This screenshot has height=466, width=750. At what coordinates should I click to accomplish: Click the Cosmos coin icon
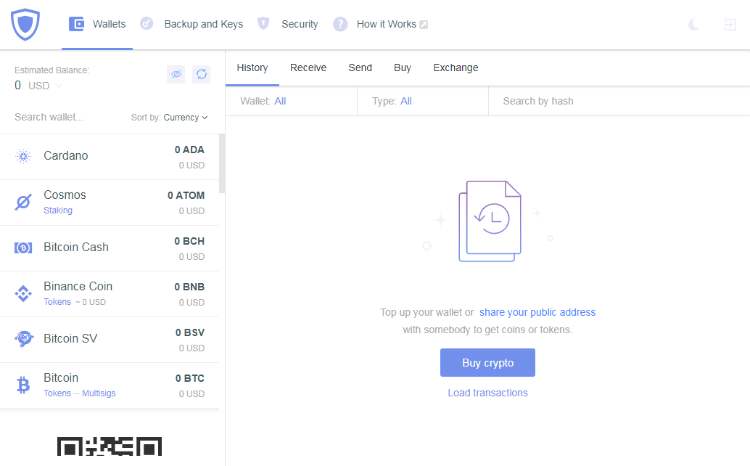[23, 202]
